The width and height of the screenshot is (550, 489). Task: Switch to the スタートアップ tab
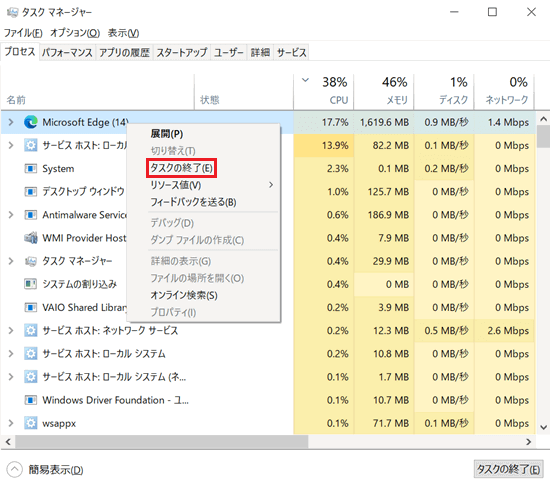pos(182,53)
